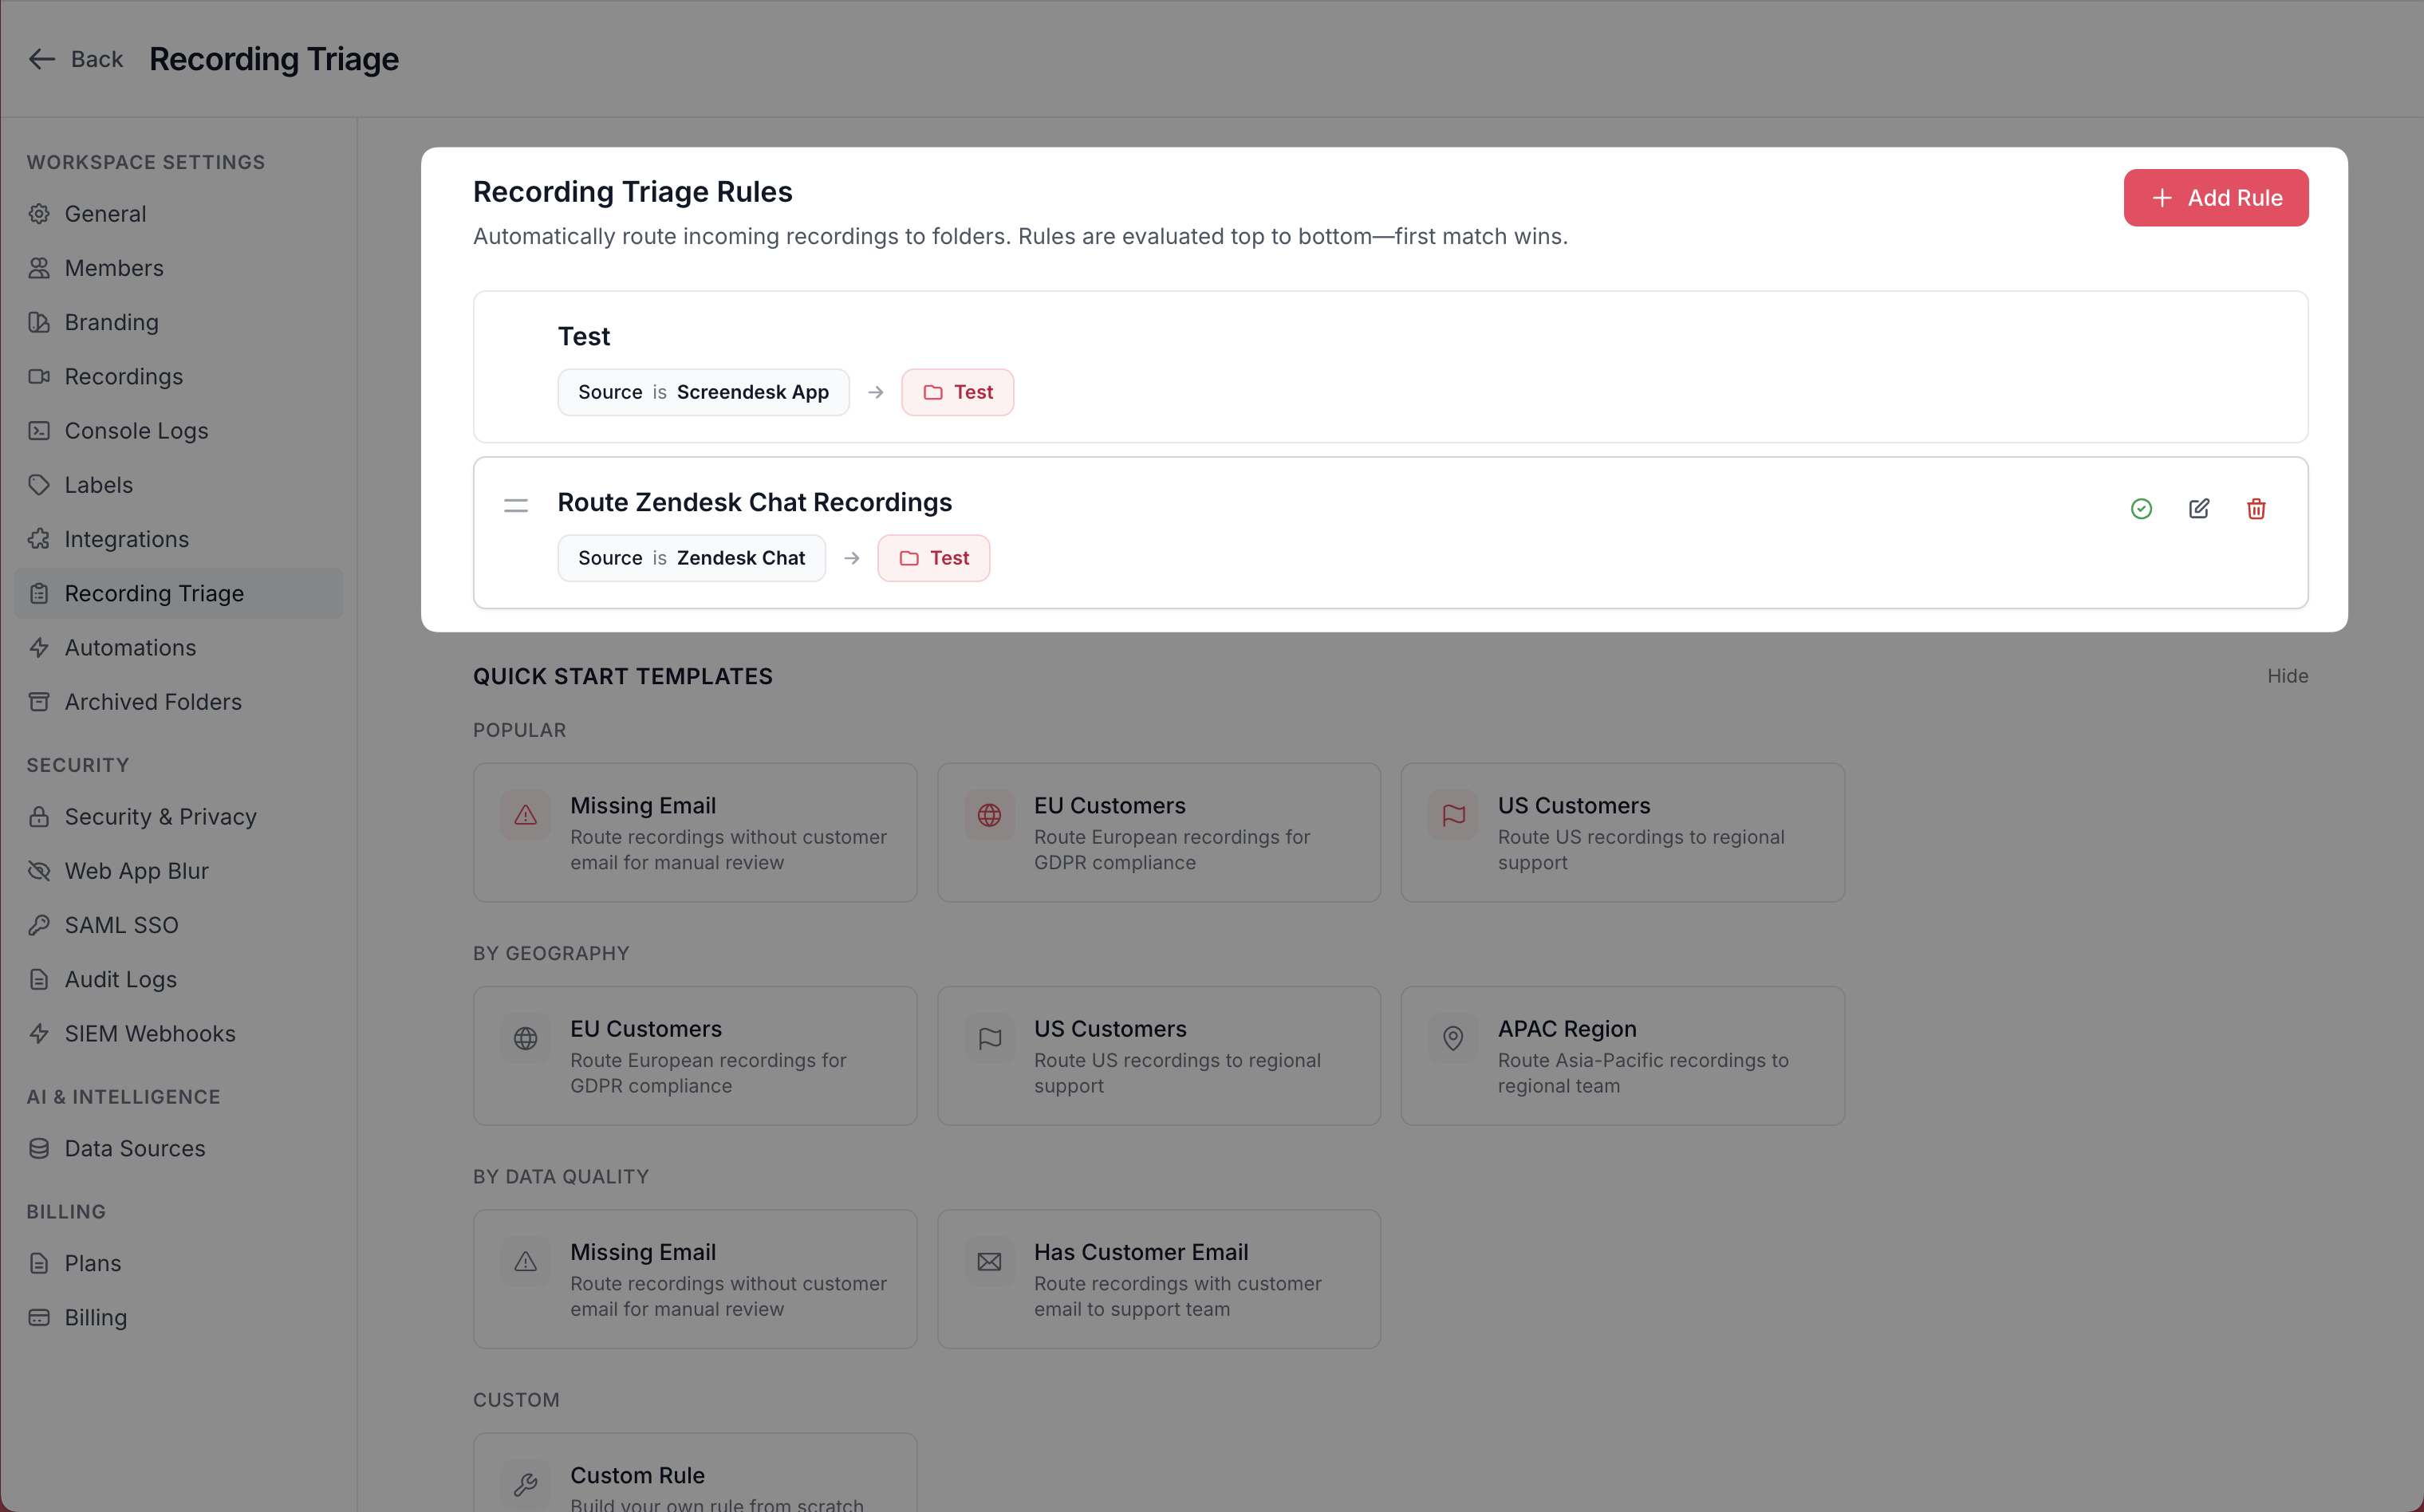Screen dimensions: 2424x1512
Task: Open the Audit Logs page
Action: [120, 979]
